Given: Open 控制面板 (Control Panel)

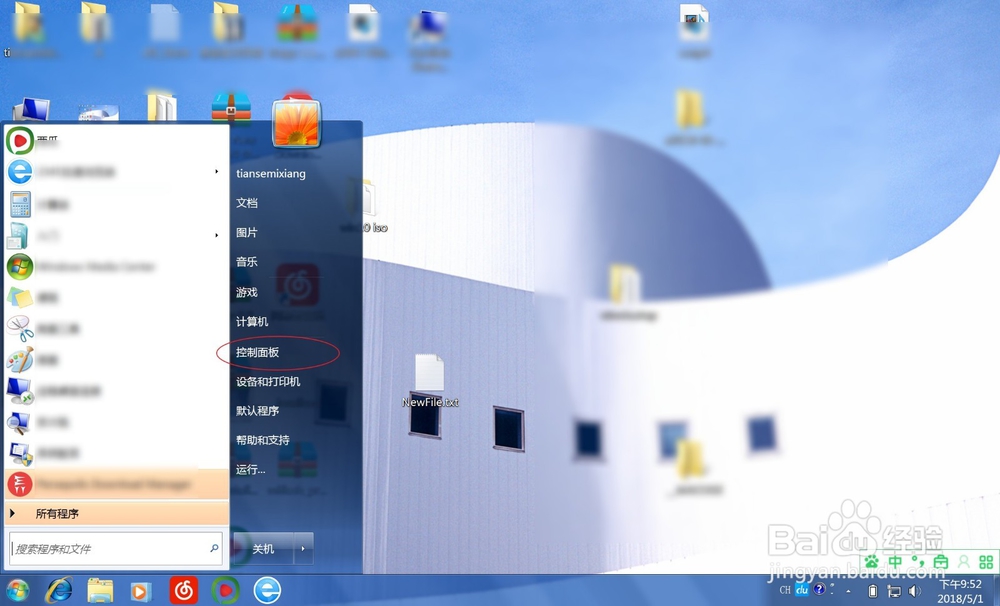Looking at the screenshot, I should tap(258, 352).
